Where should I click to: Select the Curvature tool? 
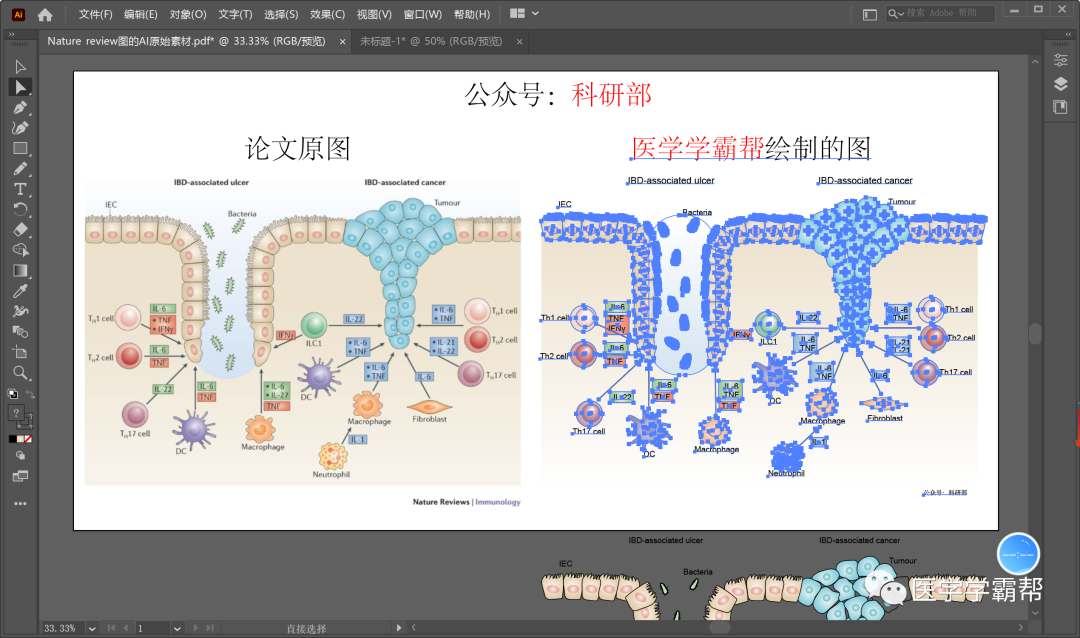pos(20,128)
